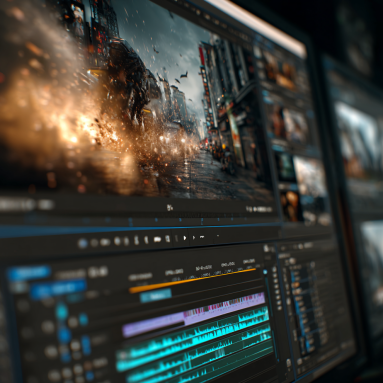
Task: Click the round blue icon starting the transport bar
Action: tap(83, 243)
